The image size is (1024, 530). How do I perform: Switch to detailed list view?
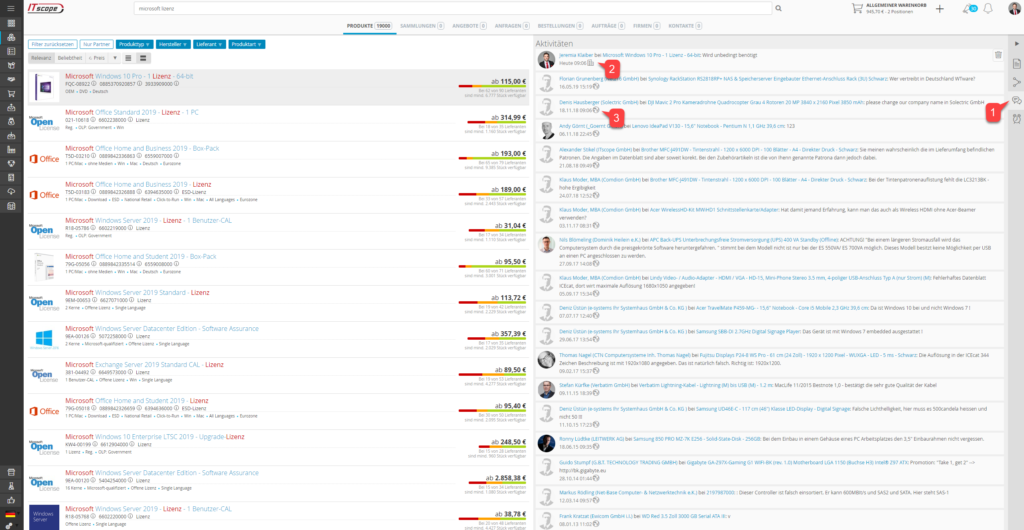[x=142, y=58]
